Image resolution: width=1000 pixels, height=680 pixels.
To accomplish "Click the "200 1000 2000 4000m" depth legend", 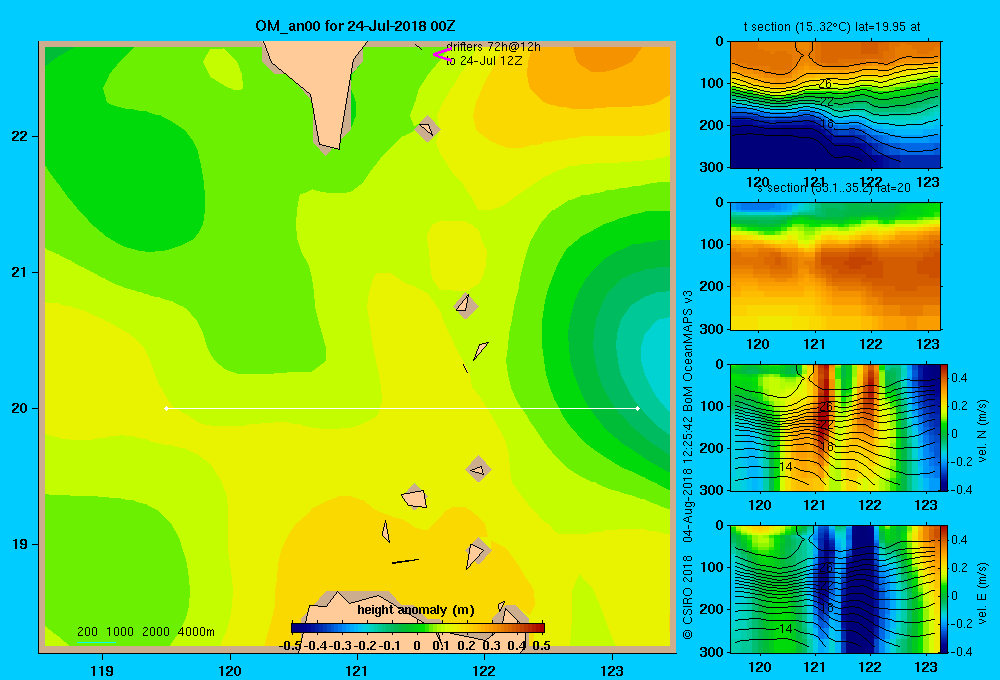I will [145, 632].
